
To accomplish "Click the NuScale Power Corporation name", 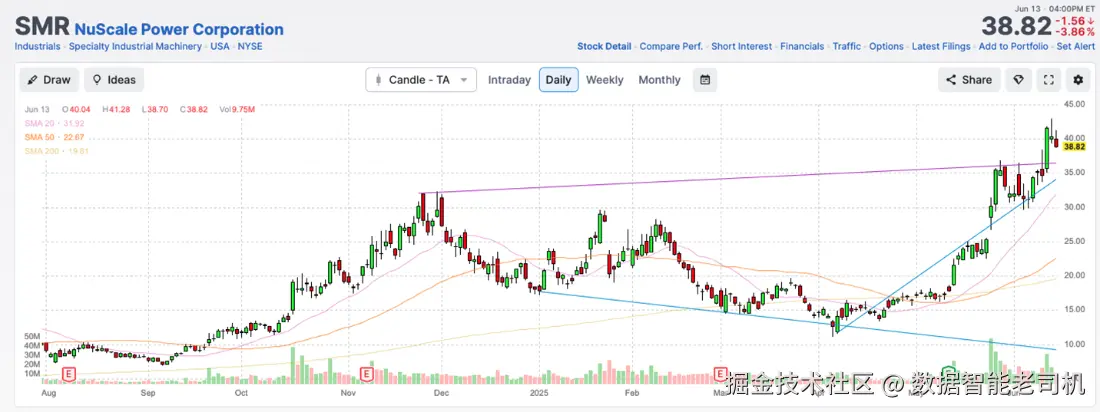I will click(179, 29).
